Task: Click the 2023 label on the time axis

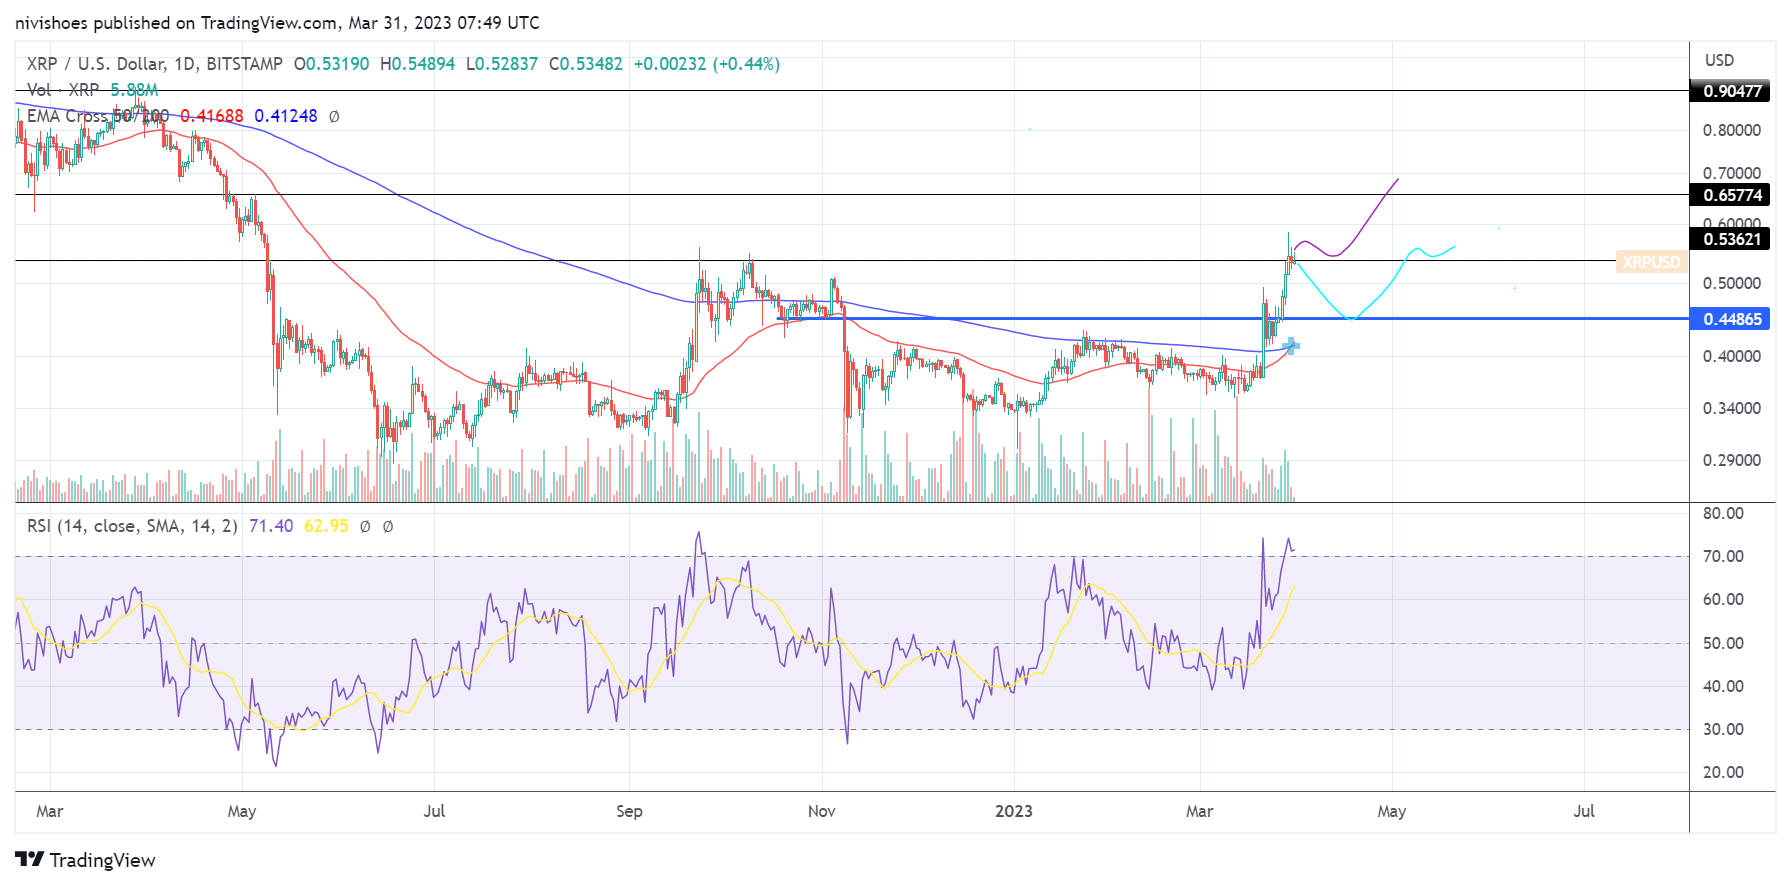Action: pos(1013,811)
